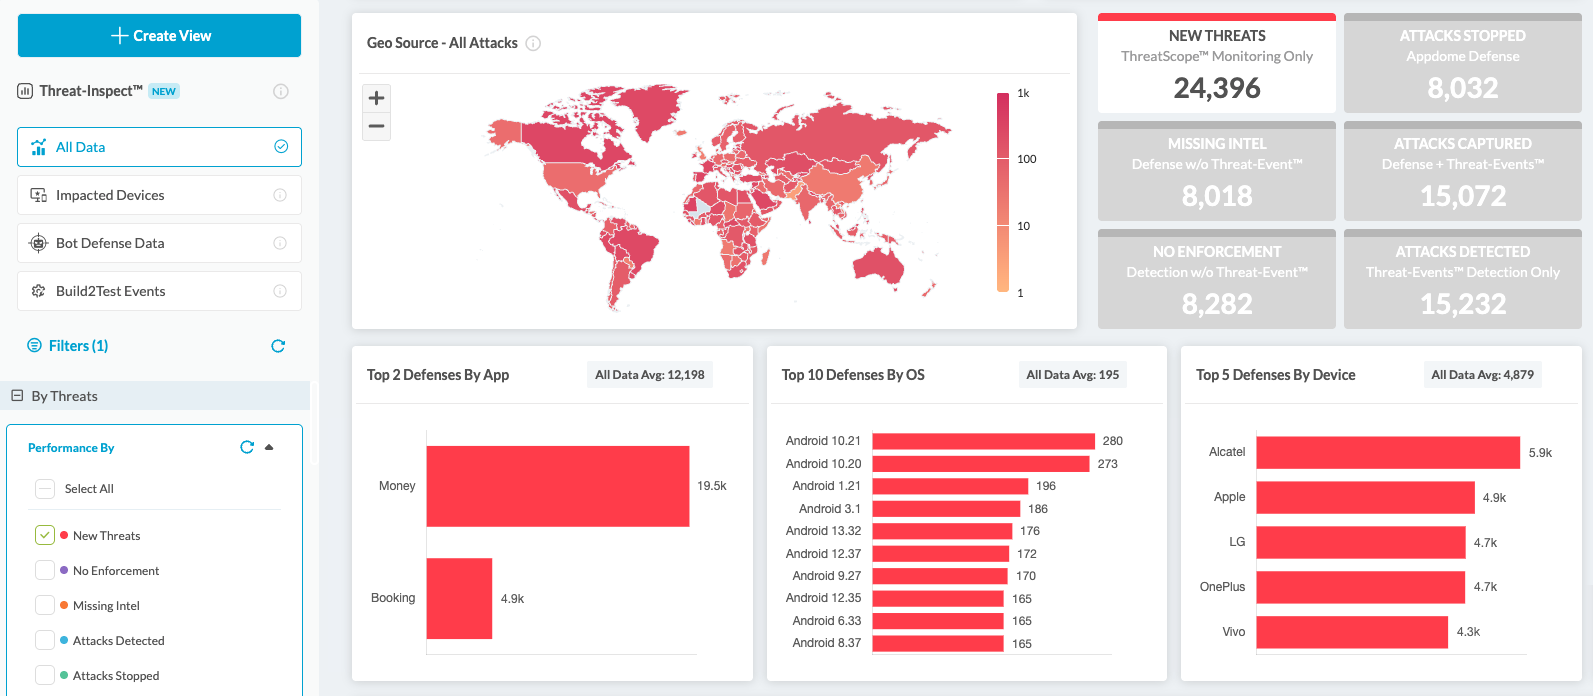Uncheck the New Threats checkbox

tap(45, 535)
